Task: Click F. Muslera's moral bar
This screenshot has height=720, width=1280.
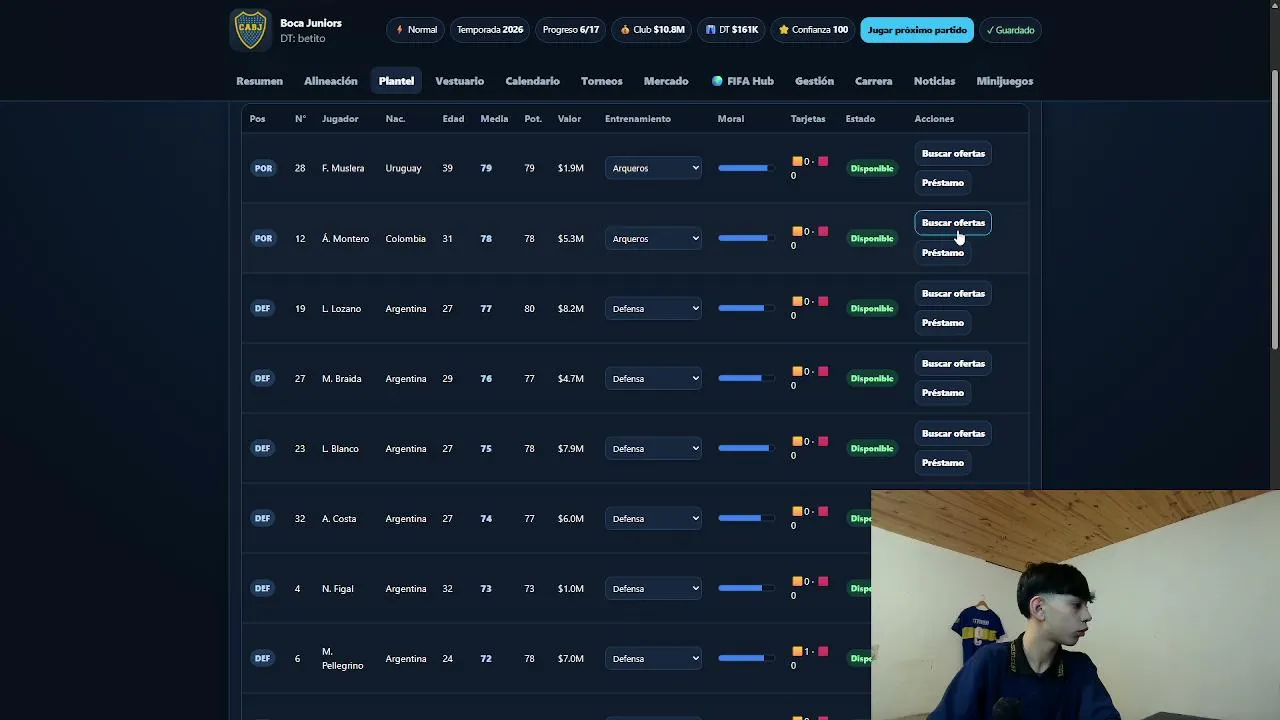Action: tap(745, 168)
